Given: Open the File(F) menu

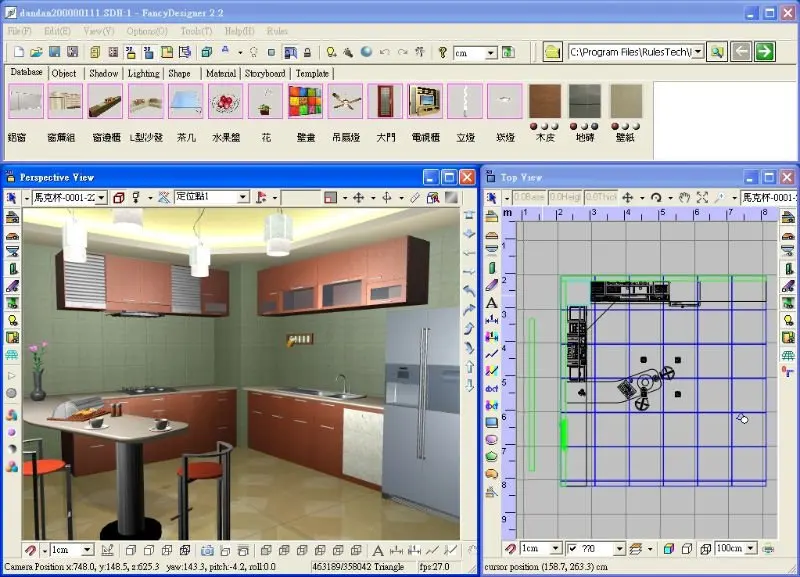Looking at the screenshot, I should (19, 31).
